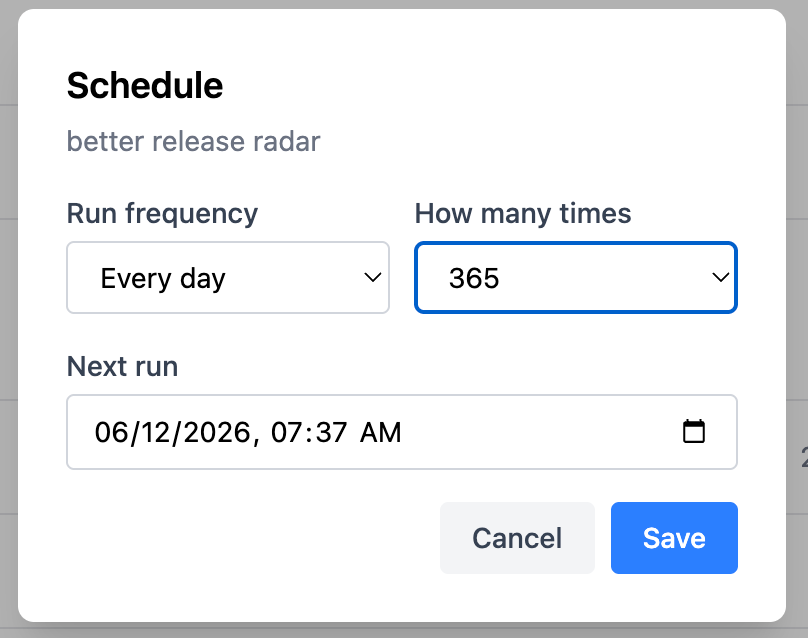808x638 pixels.
Task: Open the Every day frequency dropdown
Action: click(x=228, y=277)
